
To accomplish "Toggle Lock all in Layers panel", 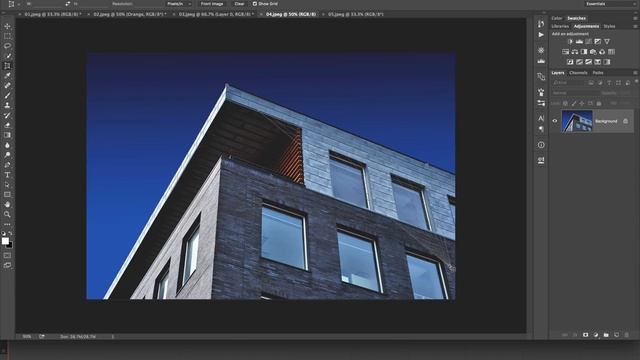I will (599, 104).
